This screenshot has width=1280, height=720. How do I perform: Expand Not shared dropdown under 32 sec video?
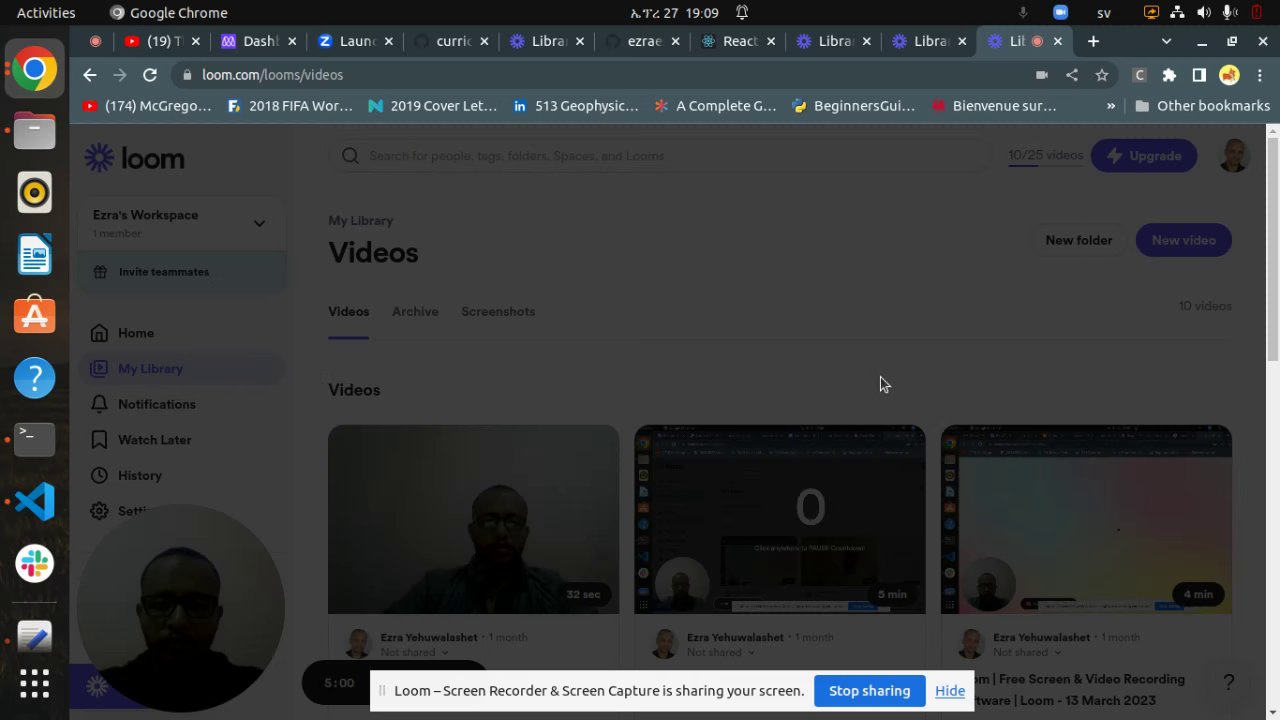click(x=414, y=653)
